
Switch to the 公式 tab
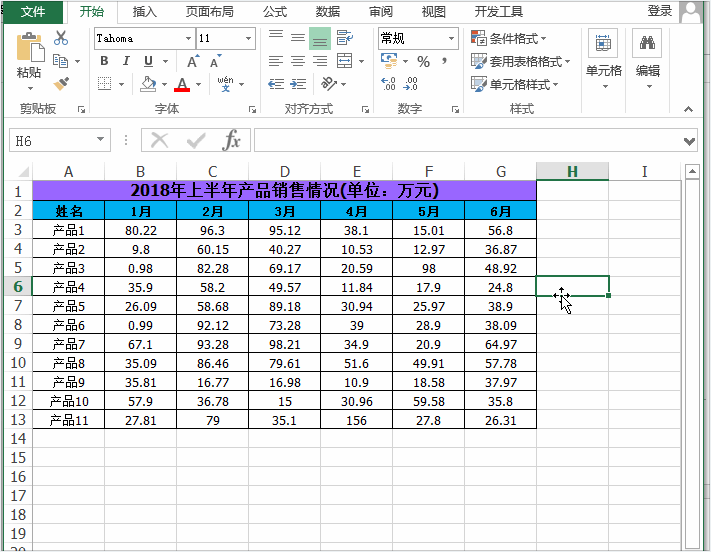pyautogui.click(x=275, y=11)
